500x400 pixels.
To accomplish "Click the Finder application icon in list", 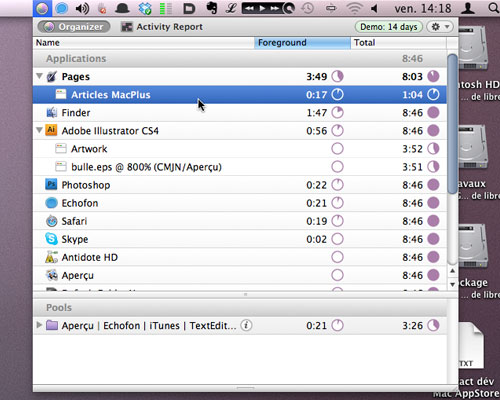I will pyautogui.click(x=52, y=113).
